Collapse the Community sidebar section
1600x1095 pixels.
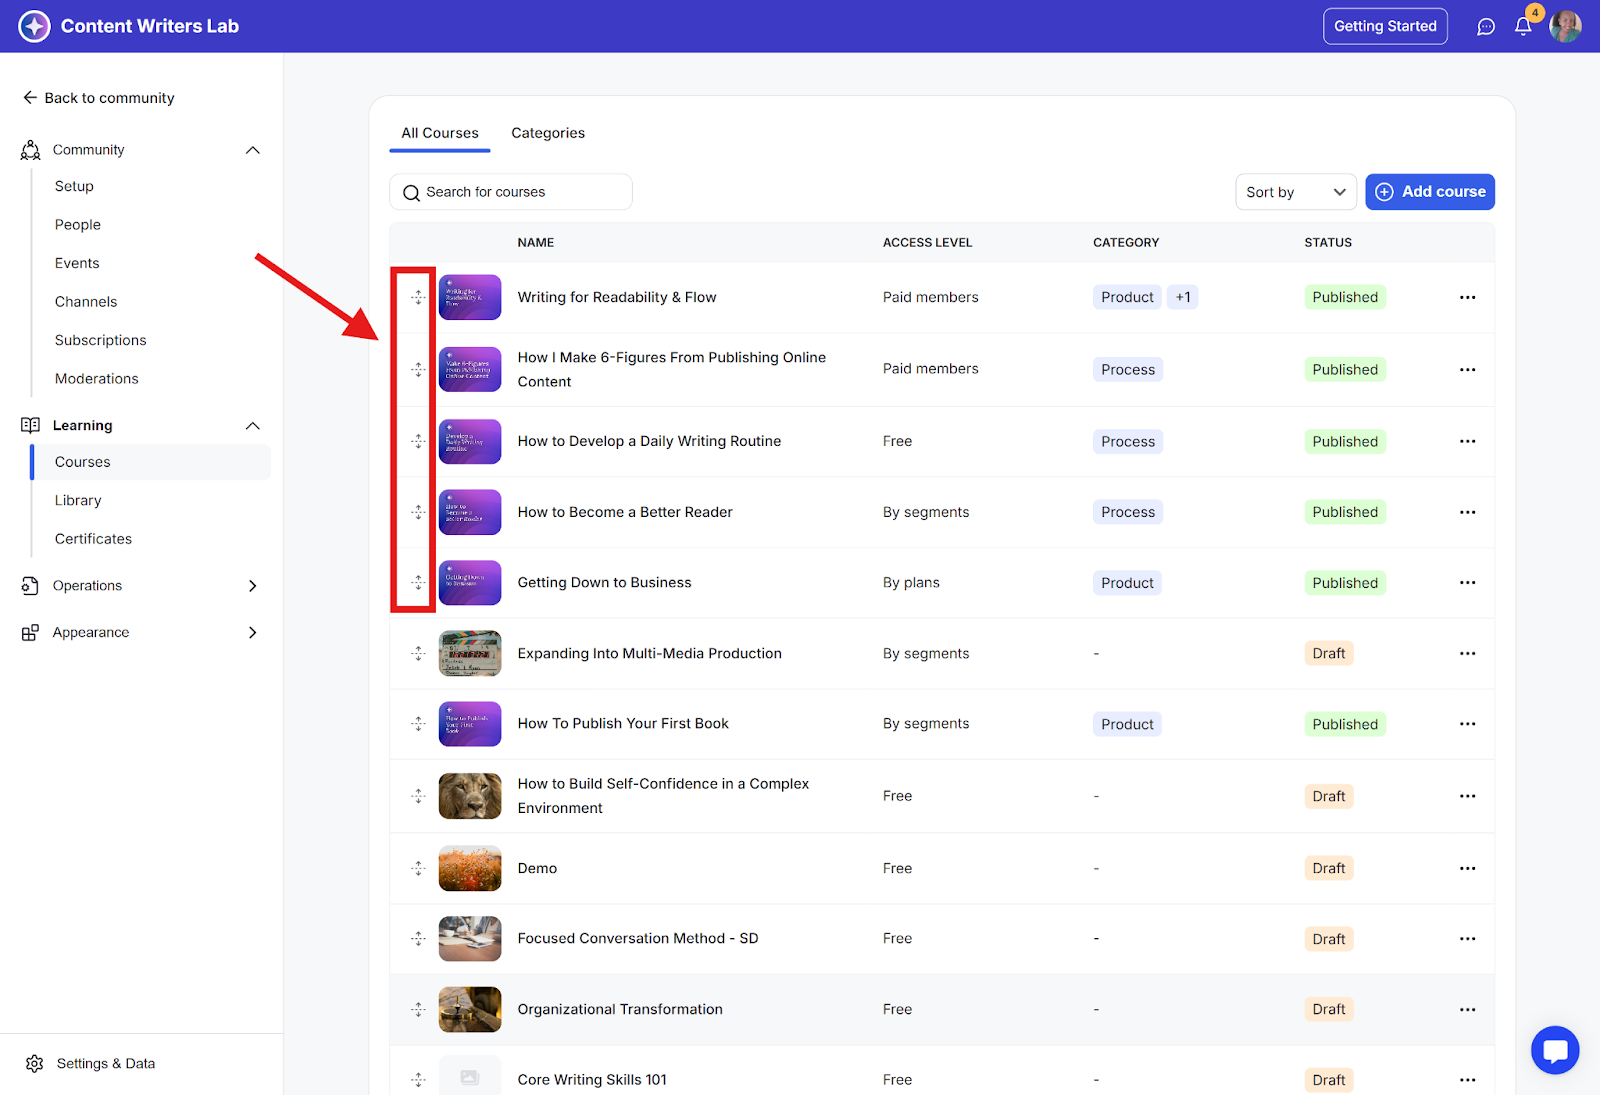click(x=253, y=150)
